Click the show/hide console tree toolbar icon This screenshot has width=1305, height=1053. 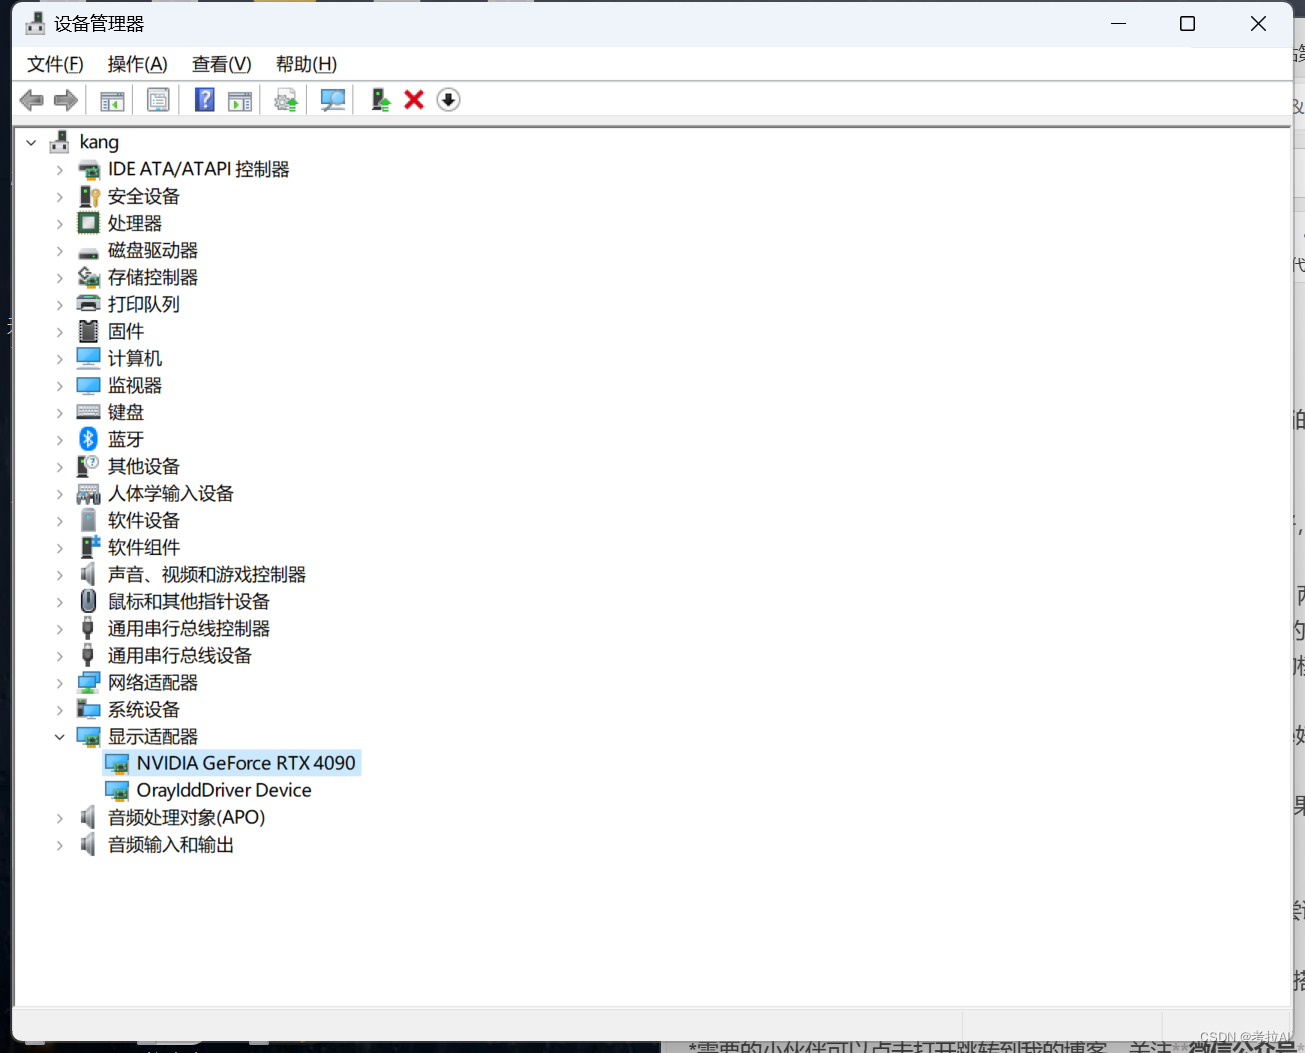point(112,100)
